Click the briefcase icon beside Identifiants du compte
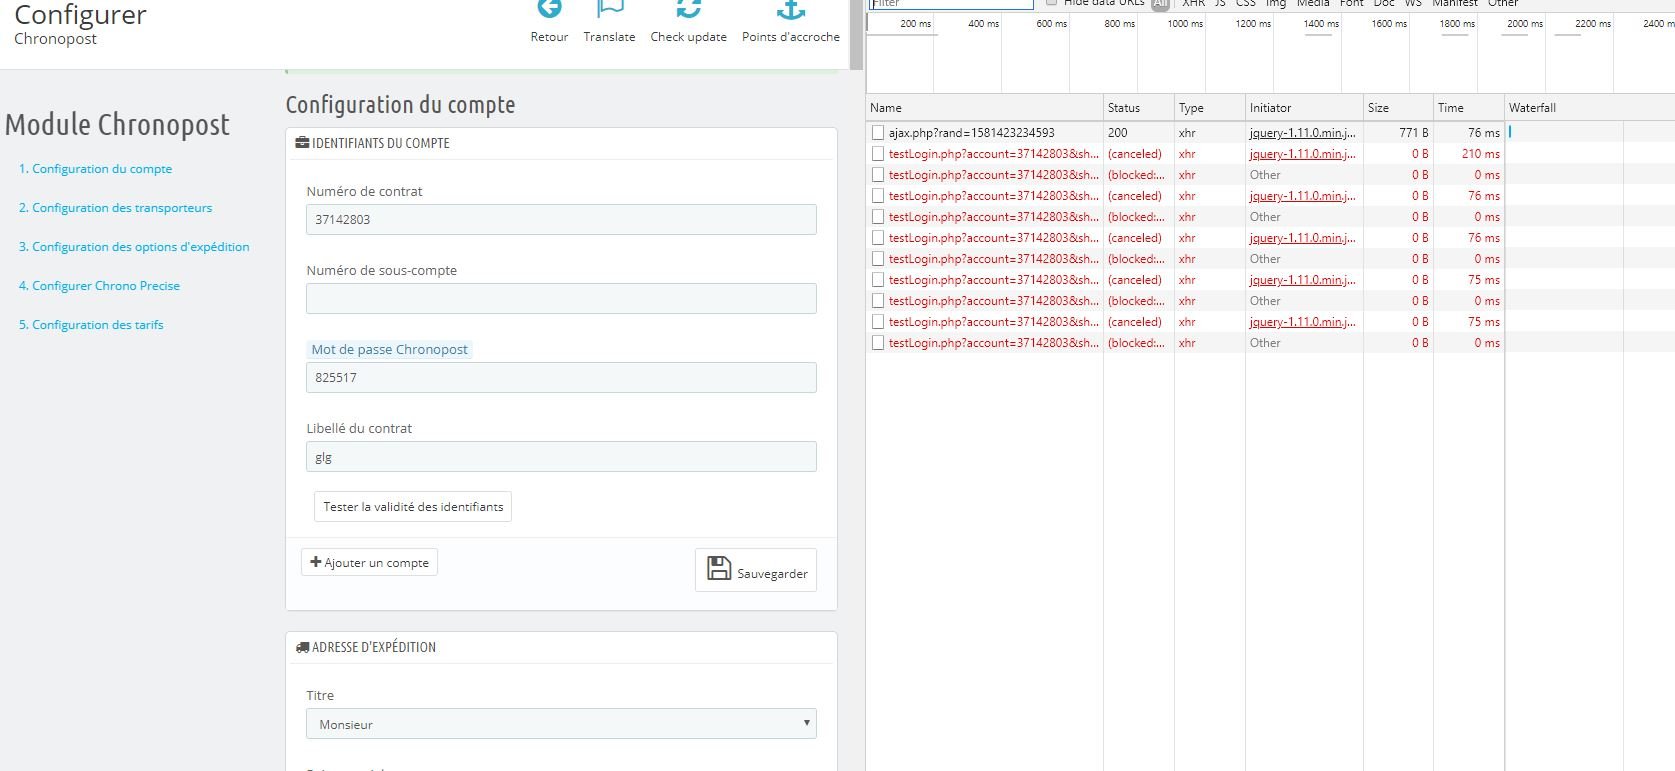Image resolution: width=1675 pixels, height=771 pixels. pyautogui.click(x=302, y=143)
